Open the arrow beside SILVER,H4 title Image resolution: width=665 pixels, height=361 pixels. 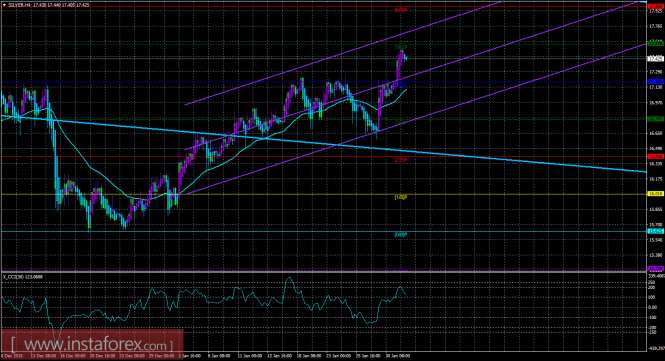[4, 5]
